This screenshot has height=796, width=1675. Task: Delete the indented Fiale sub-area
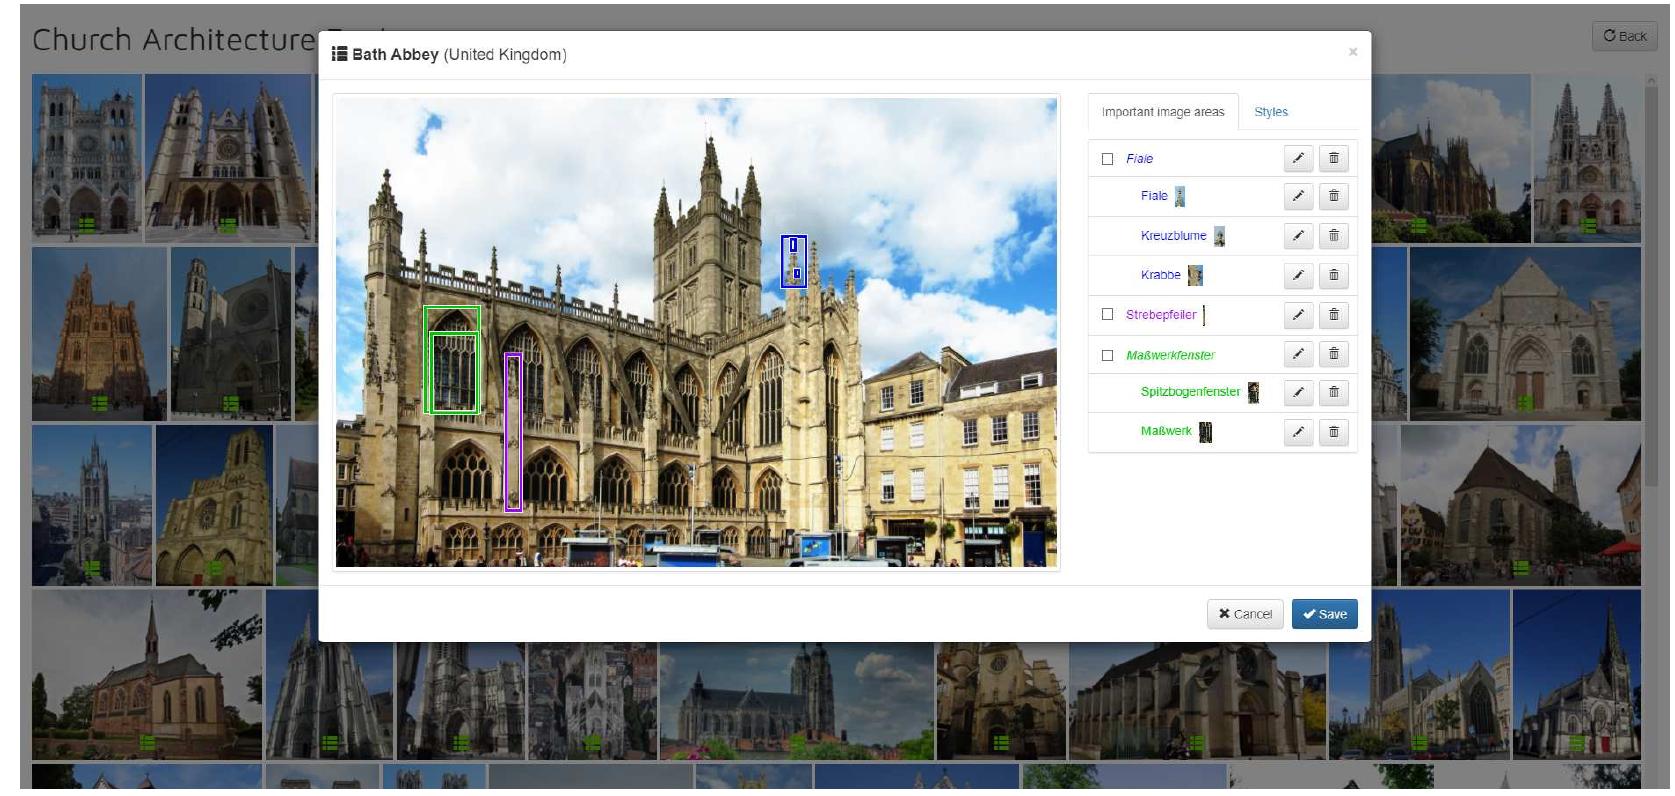[1334, 196]
